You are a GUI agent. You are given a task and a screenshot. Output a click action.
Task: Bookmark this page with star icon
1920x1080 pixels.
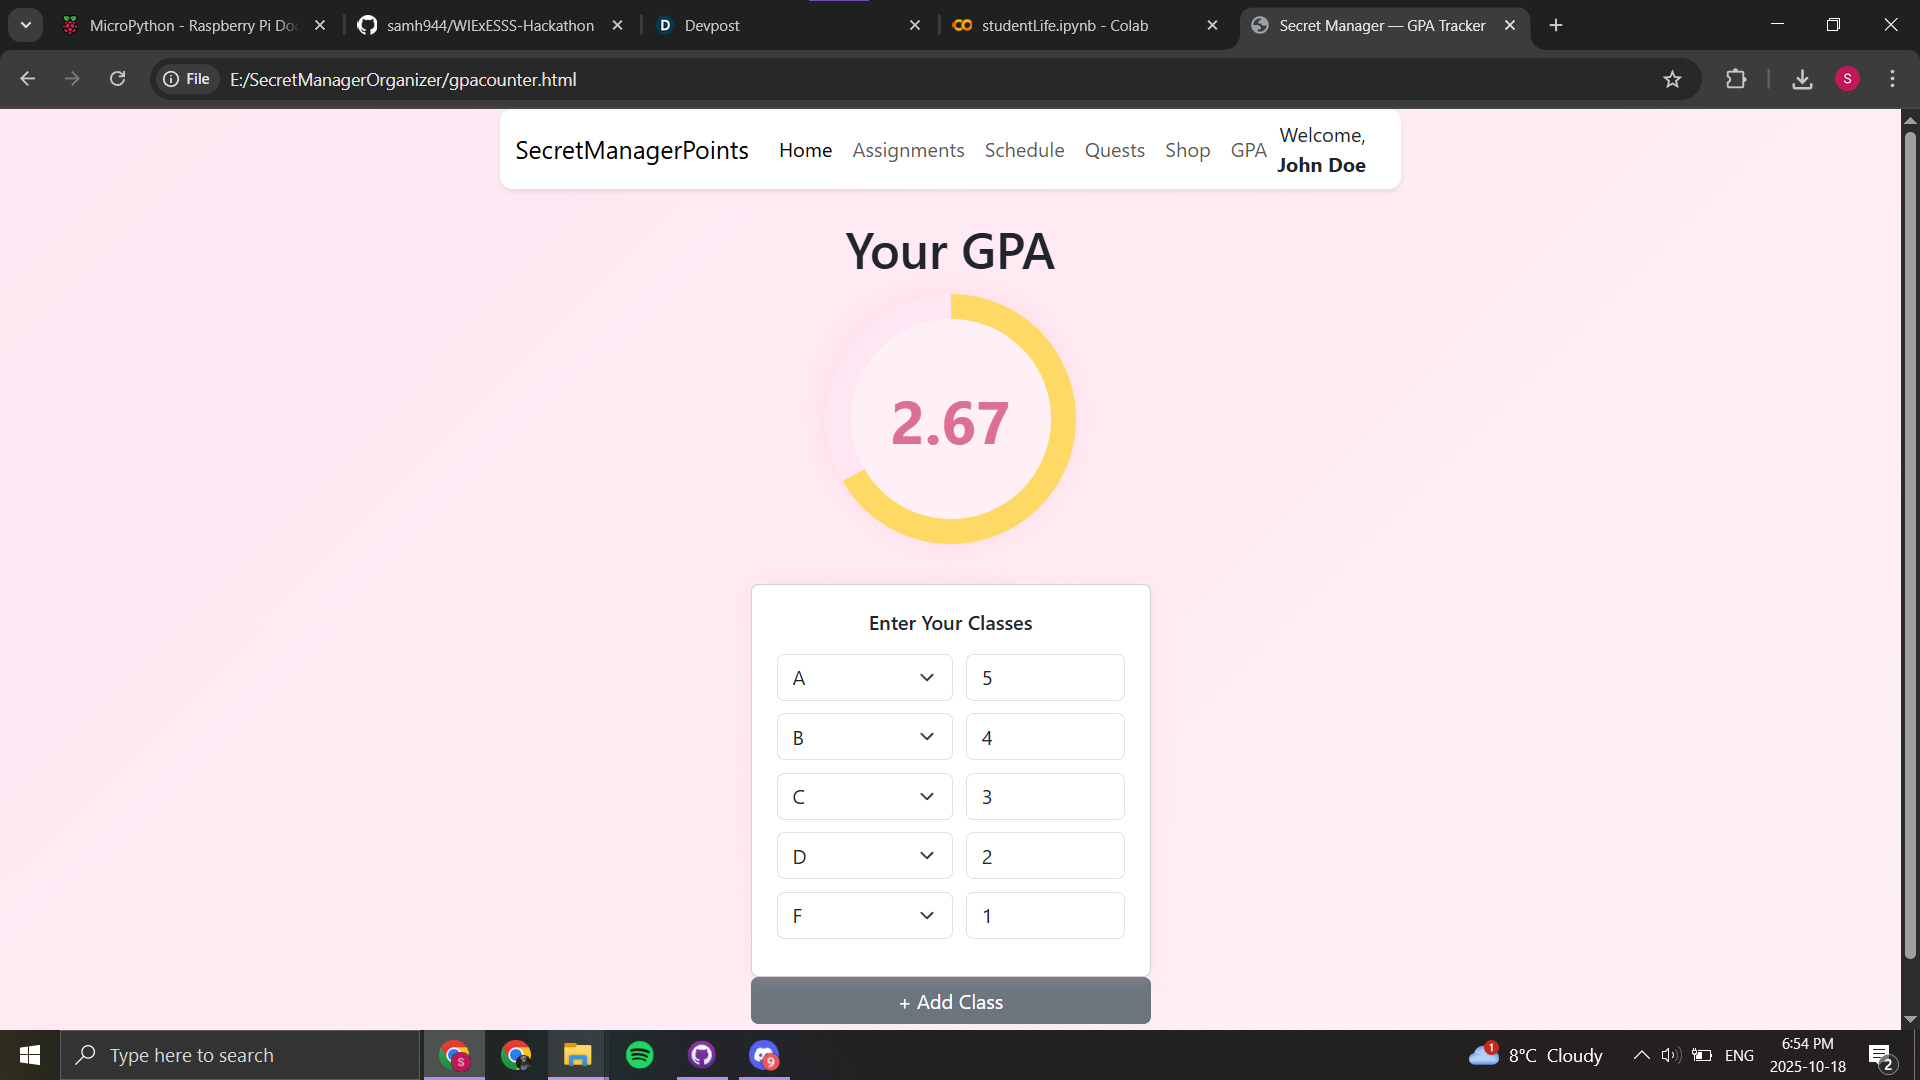click(1672, 79)
